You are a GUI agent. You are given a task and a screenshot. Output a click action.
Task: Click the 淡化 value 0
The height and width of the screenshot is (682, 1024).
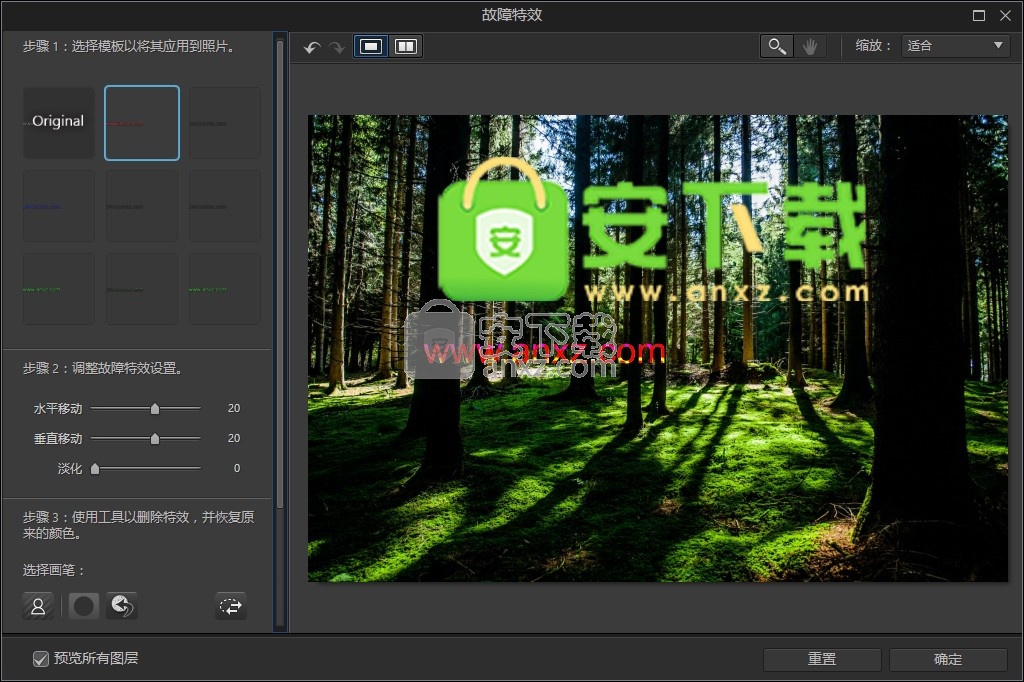pos(237,468)
